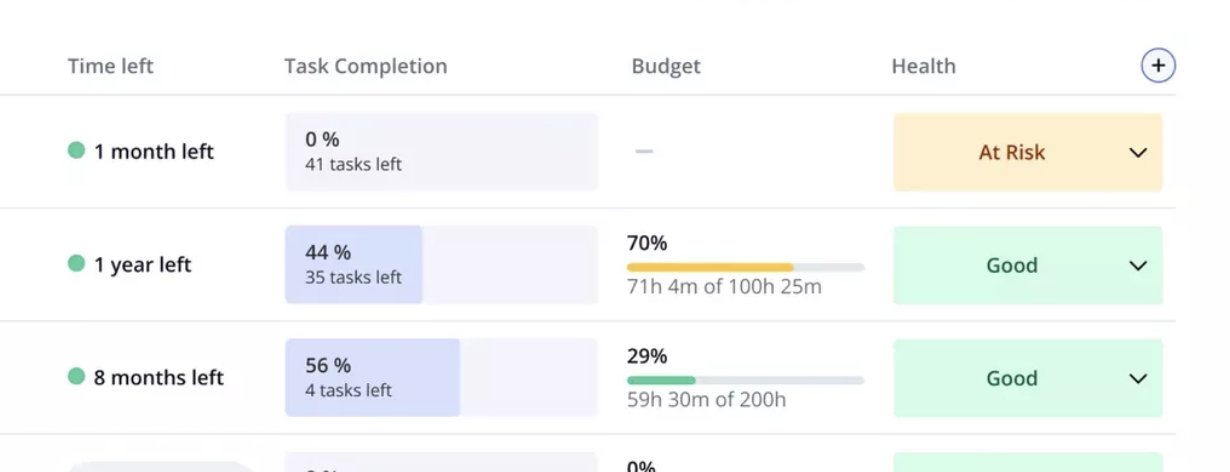1230x472 pixels.
Task: Select the Health column header
Action: point(923,66)
